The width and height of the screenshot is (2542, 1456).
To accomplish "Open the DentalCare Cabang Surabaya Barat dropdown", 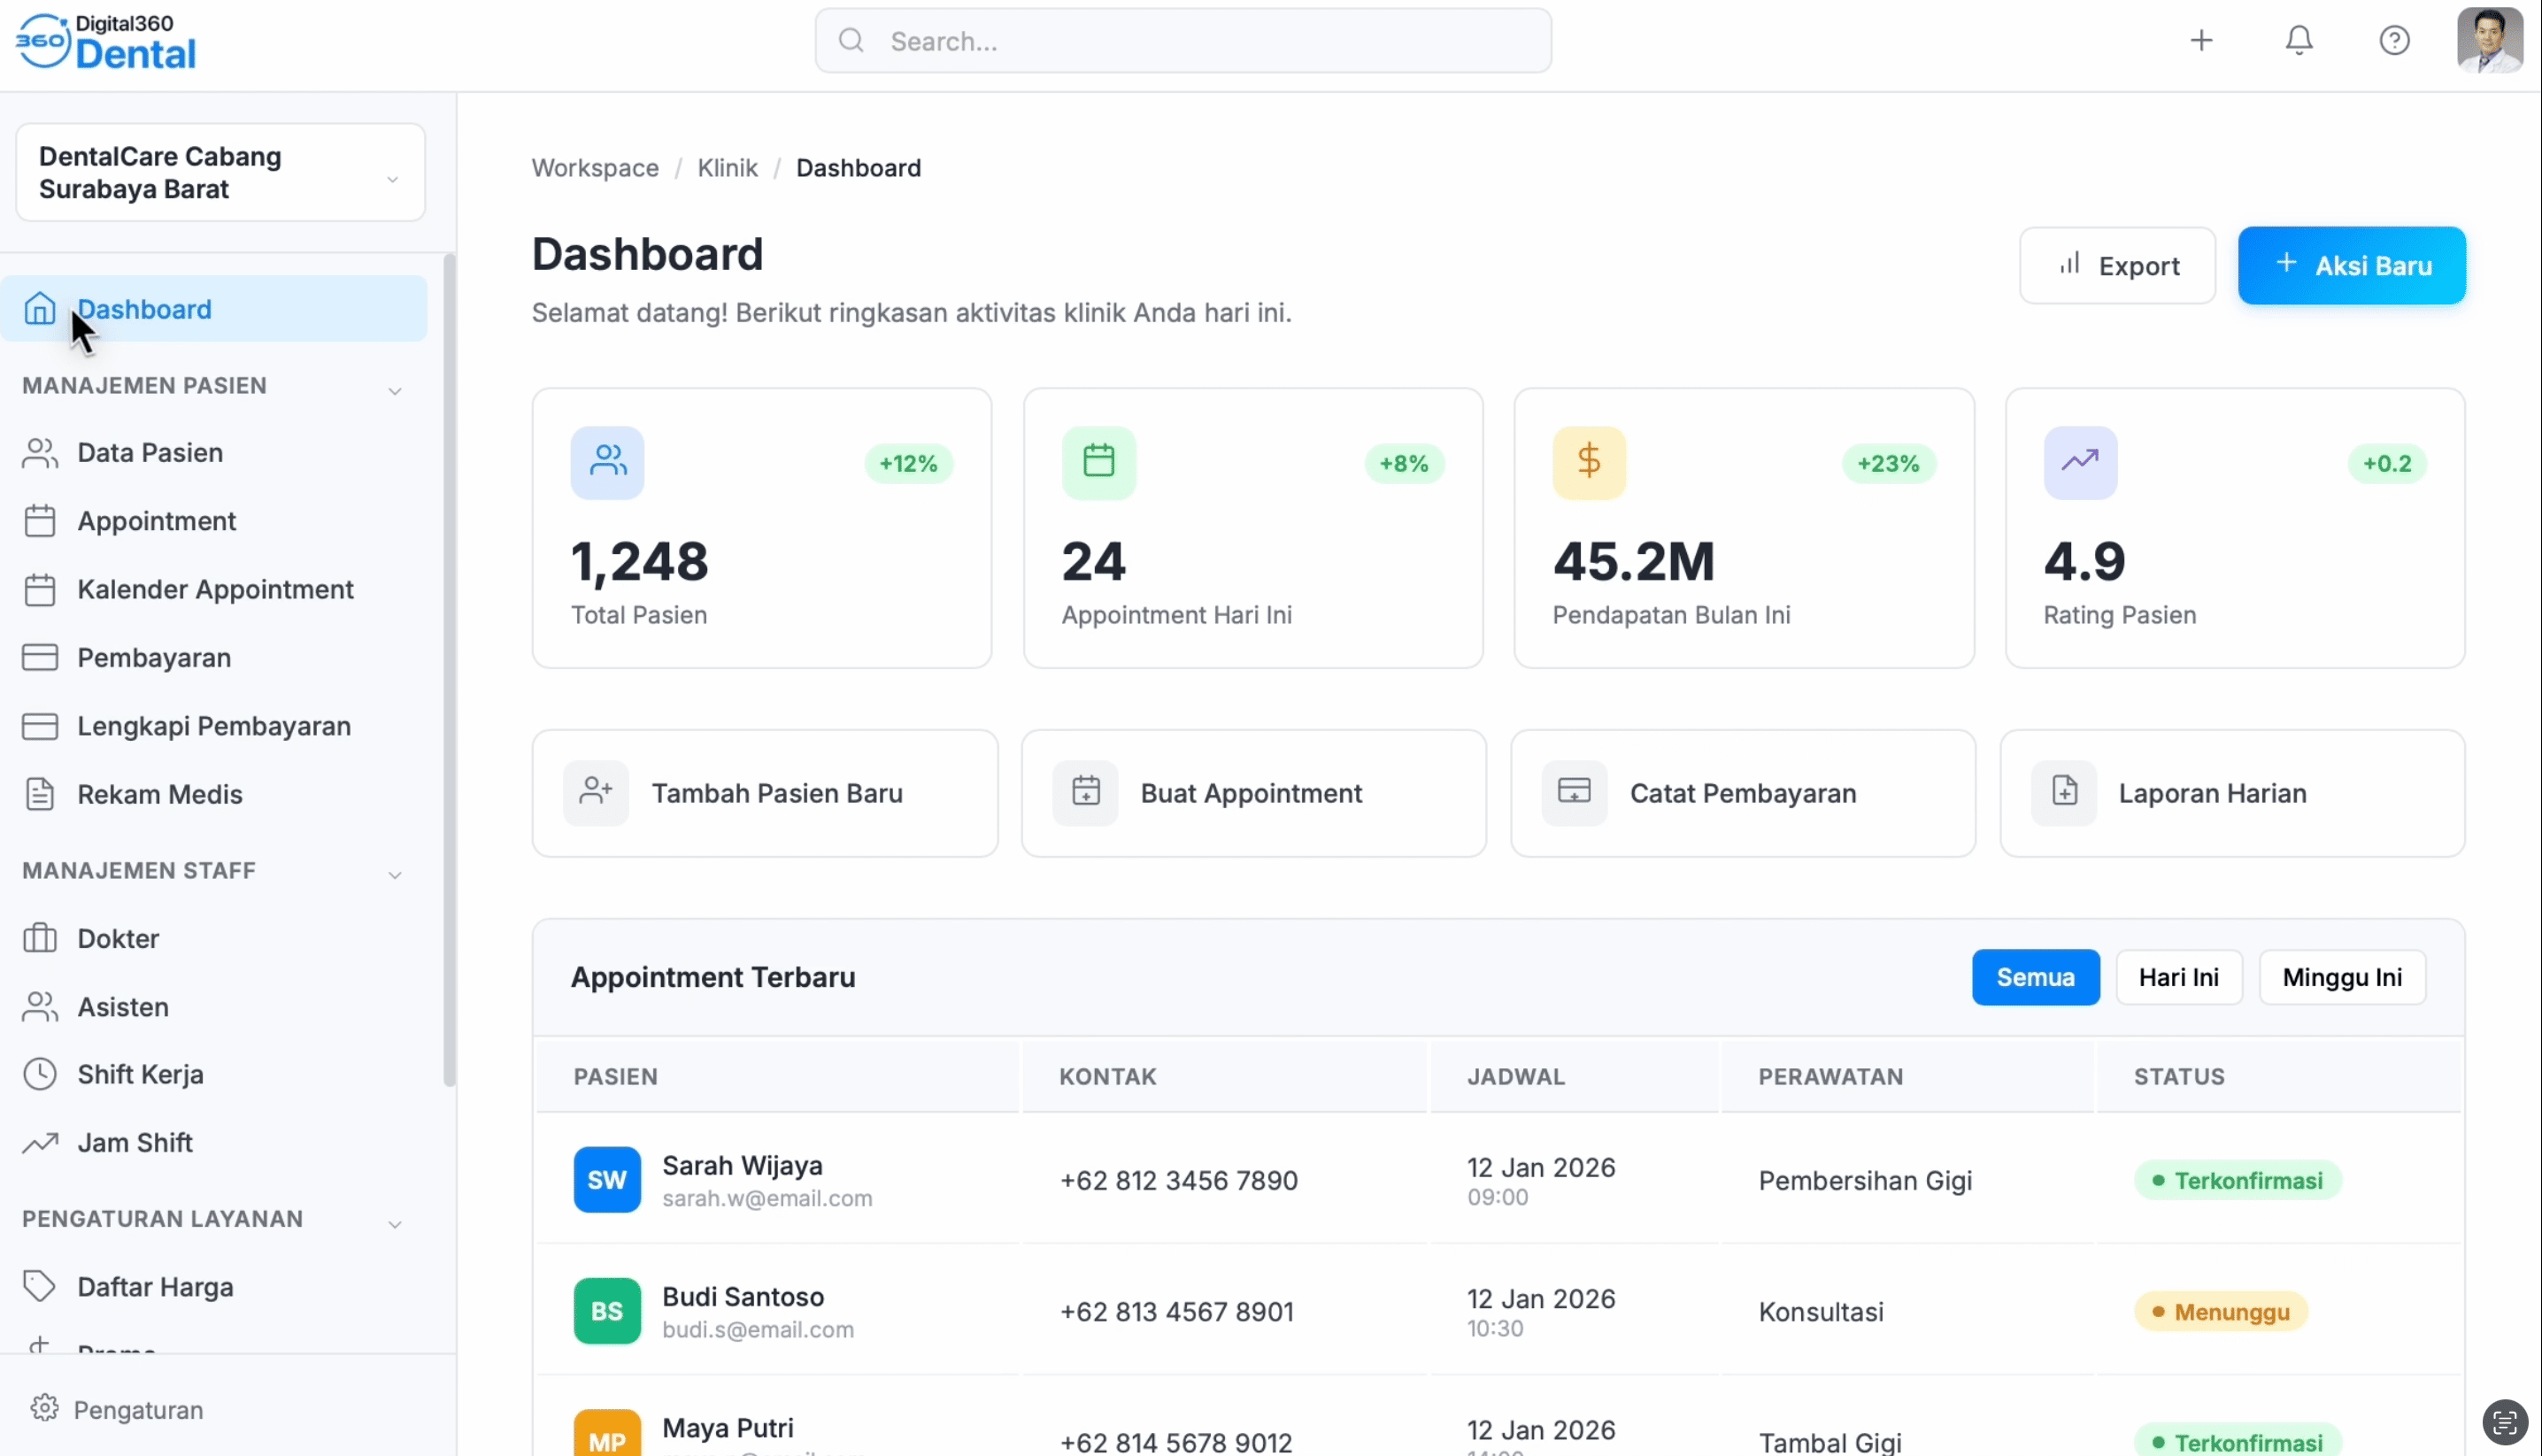I will pyautogui.click(x=220, y=173).
